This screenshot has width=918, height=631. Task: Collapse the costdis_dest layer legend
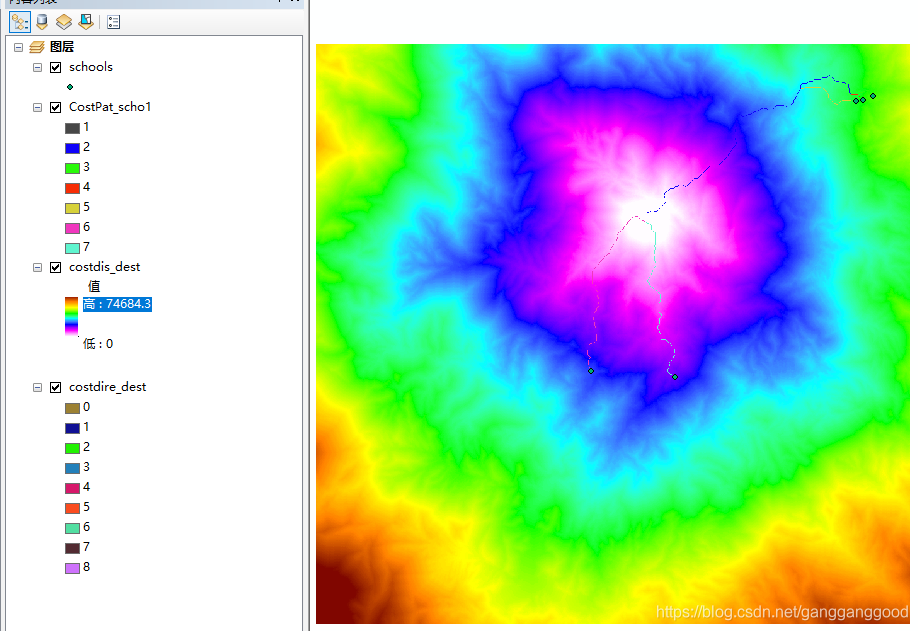(x=37, y=268)
